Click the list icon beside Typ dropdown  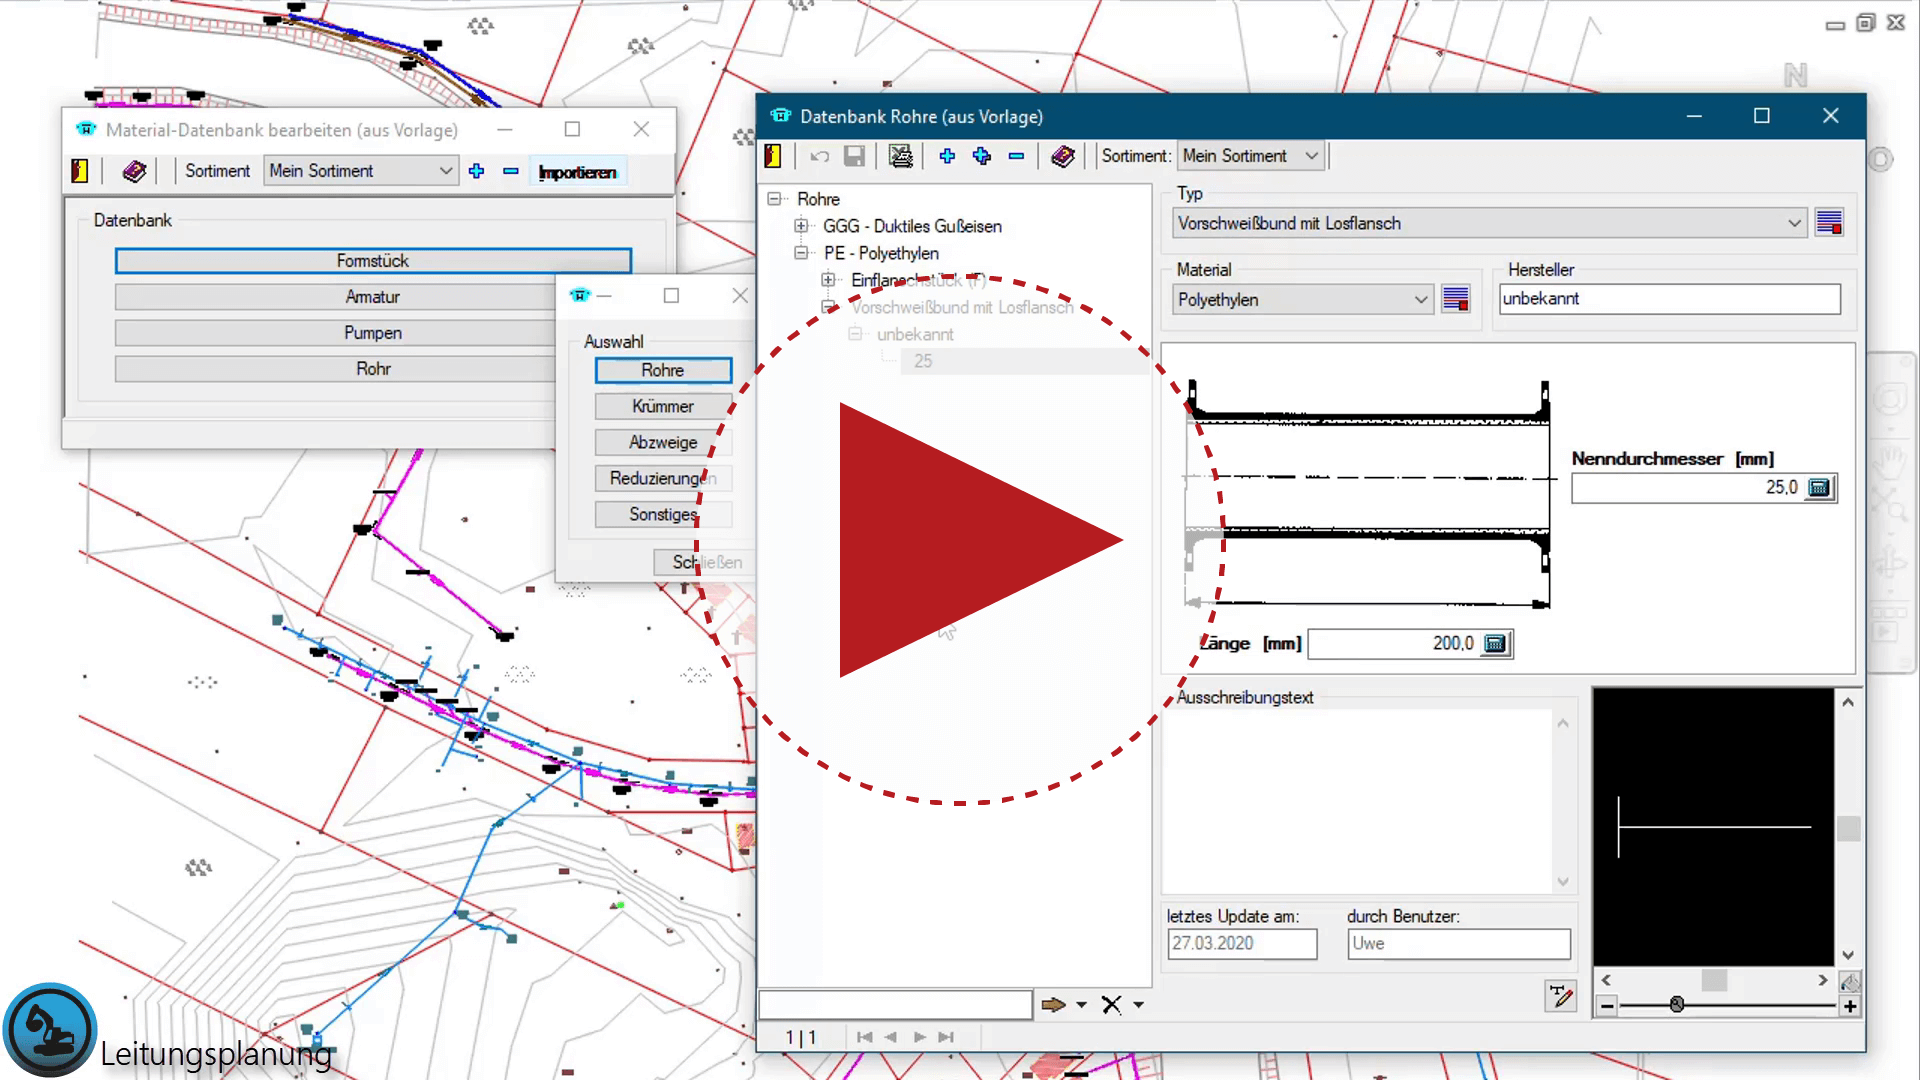1829,223
